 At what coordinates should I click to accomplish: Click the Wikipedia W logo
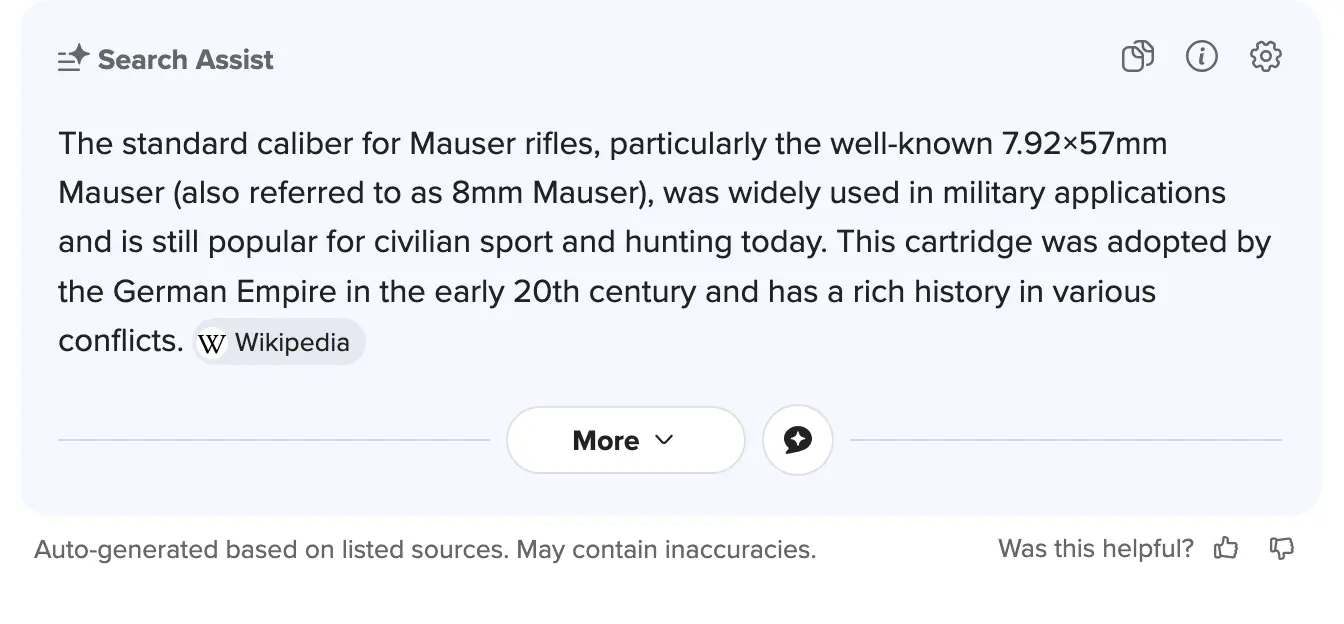click(212, 343)
